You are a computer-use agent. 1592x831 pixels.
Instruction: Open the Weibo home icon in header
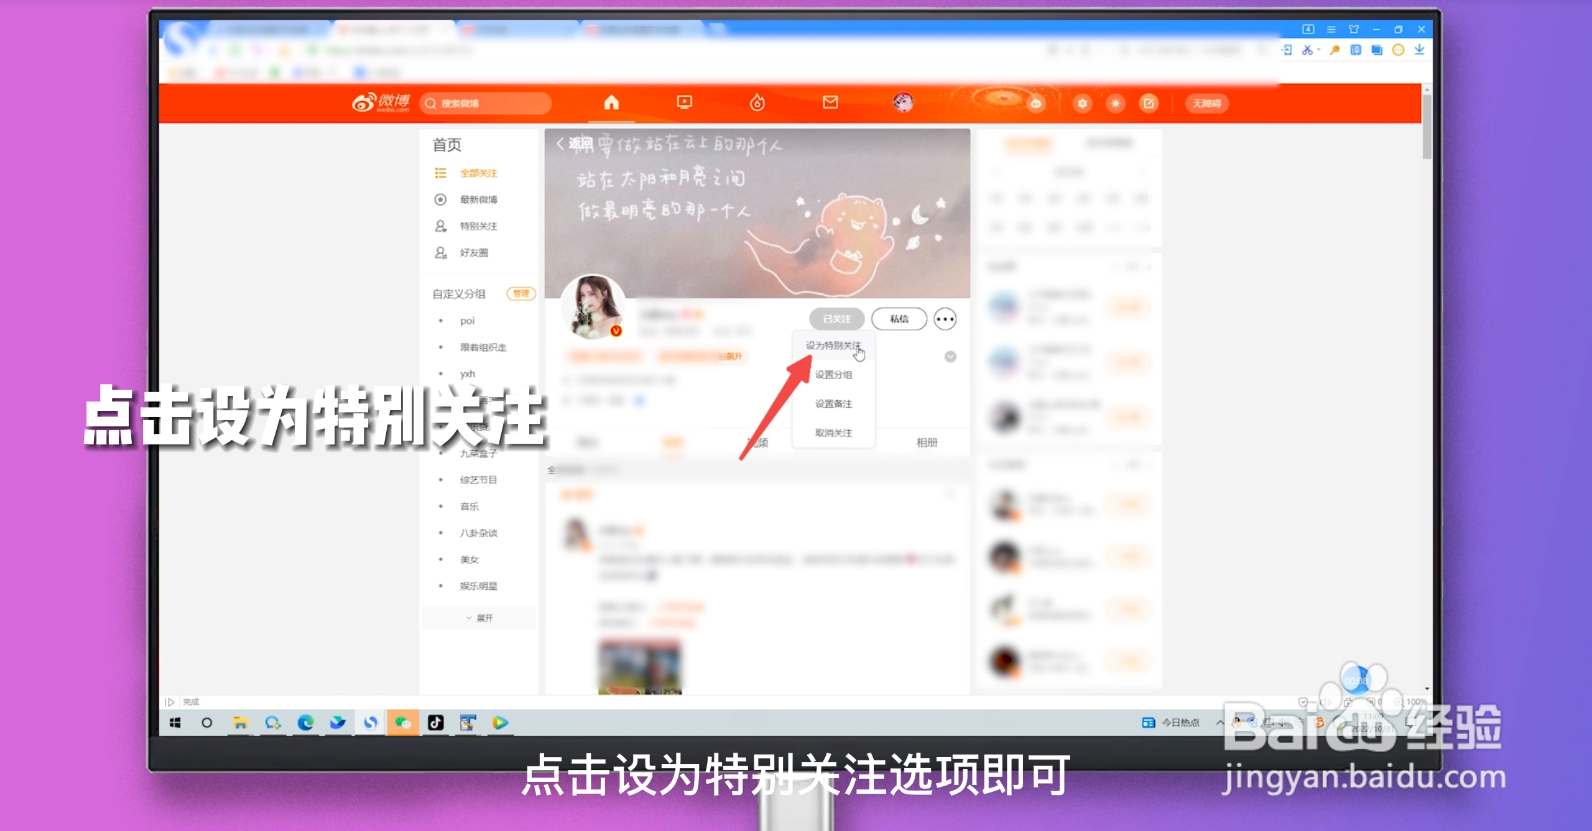611,102
